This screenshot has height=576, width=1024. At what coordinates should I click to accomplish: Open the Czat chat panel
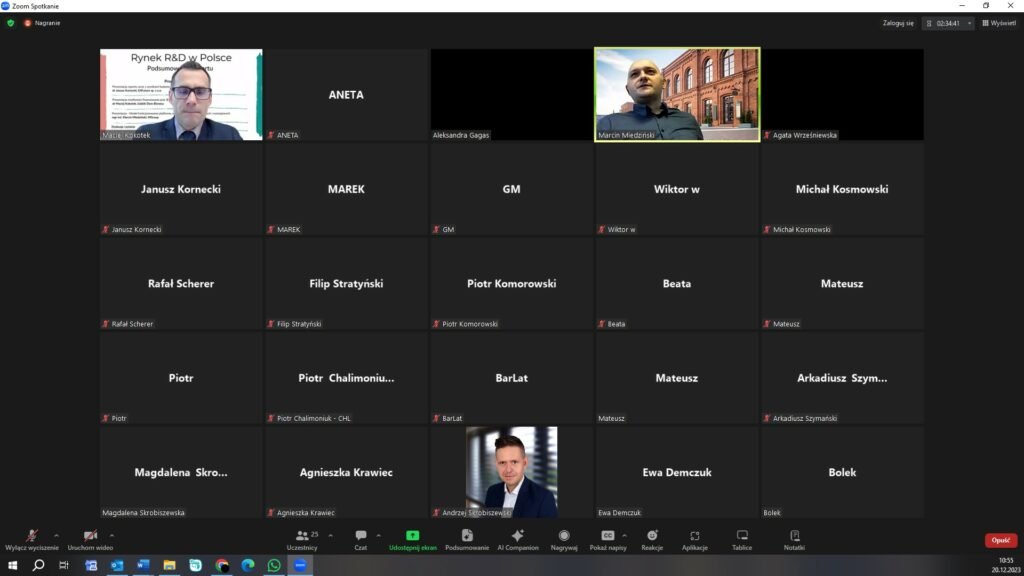[x=360, y=538]
